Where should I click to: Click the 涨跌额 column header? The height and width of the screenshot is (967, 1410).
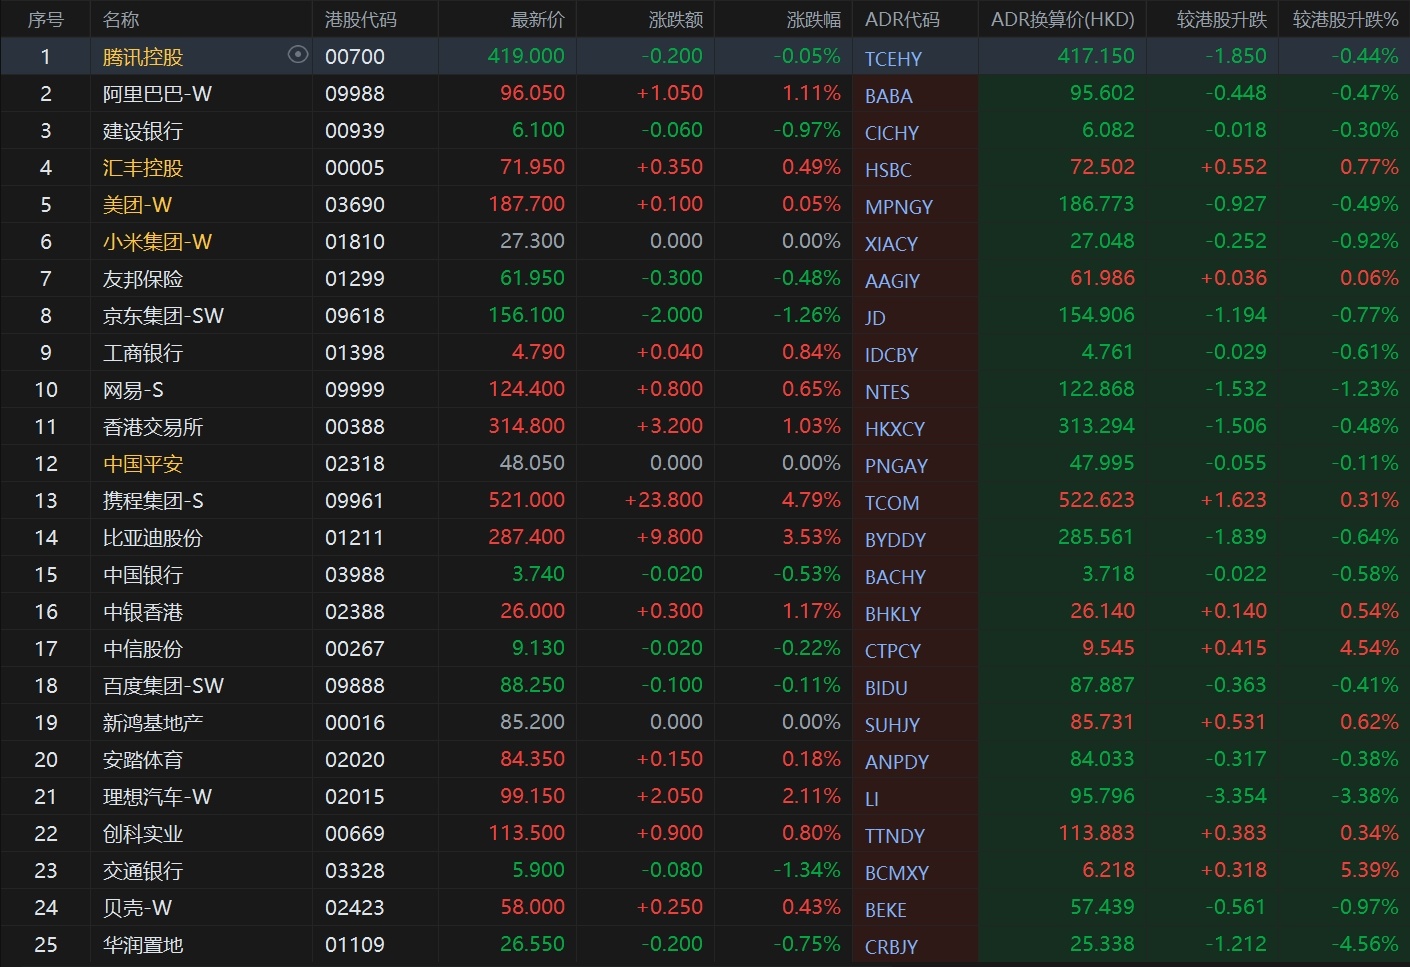pos(675,19)
